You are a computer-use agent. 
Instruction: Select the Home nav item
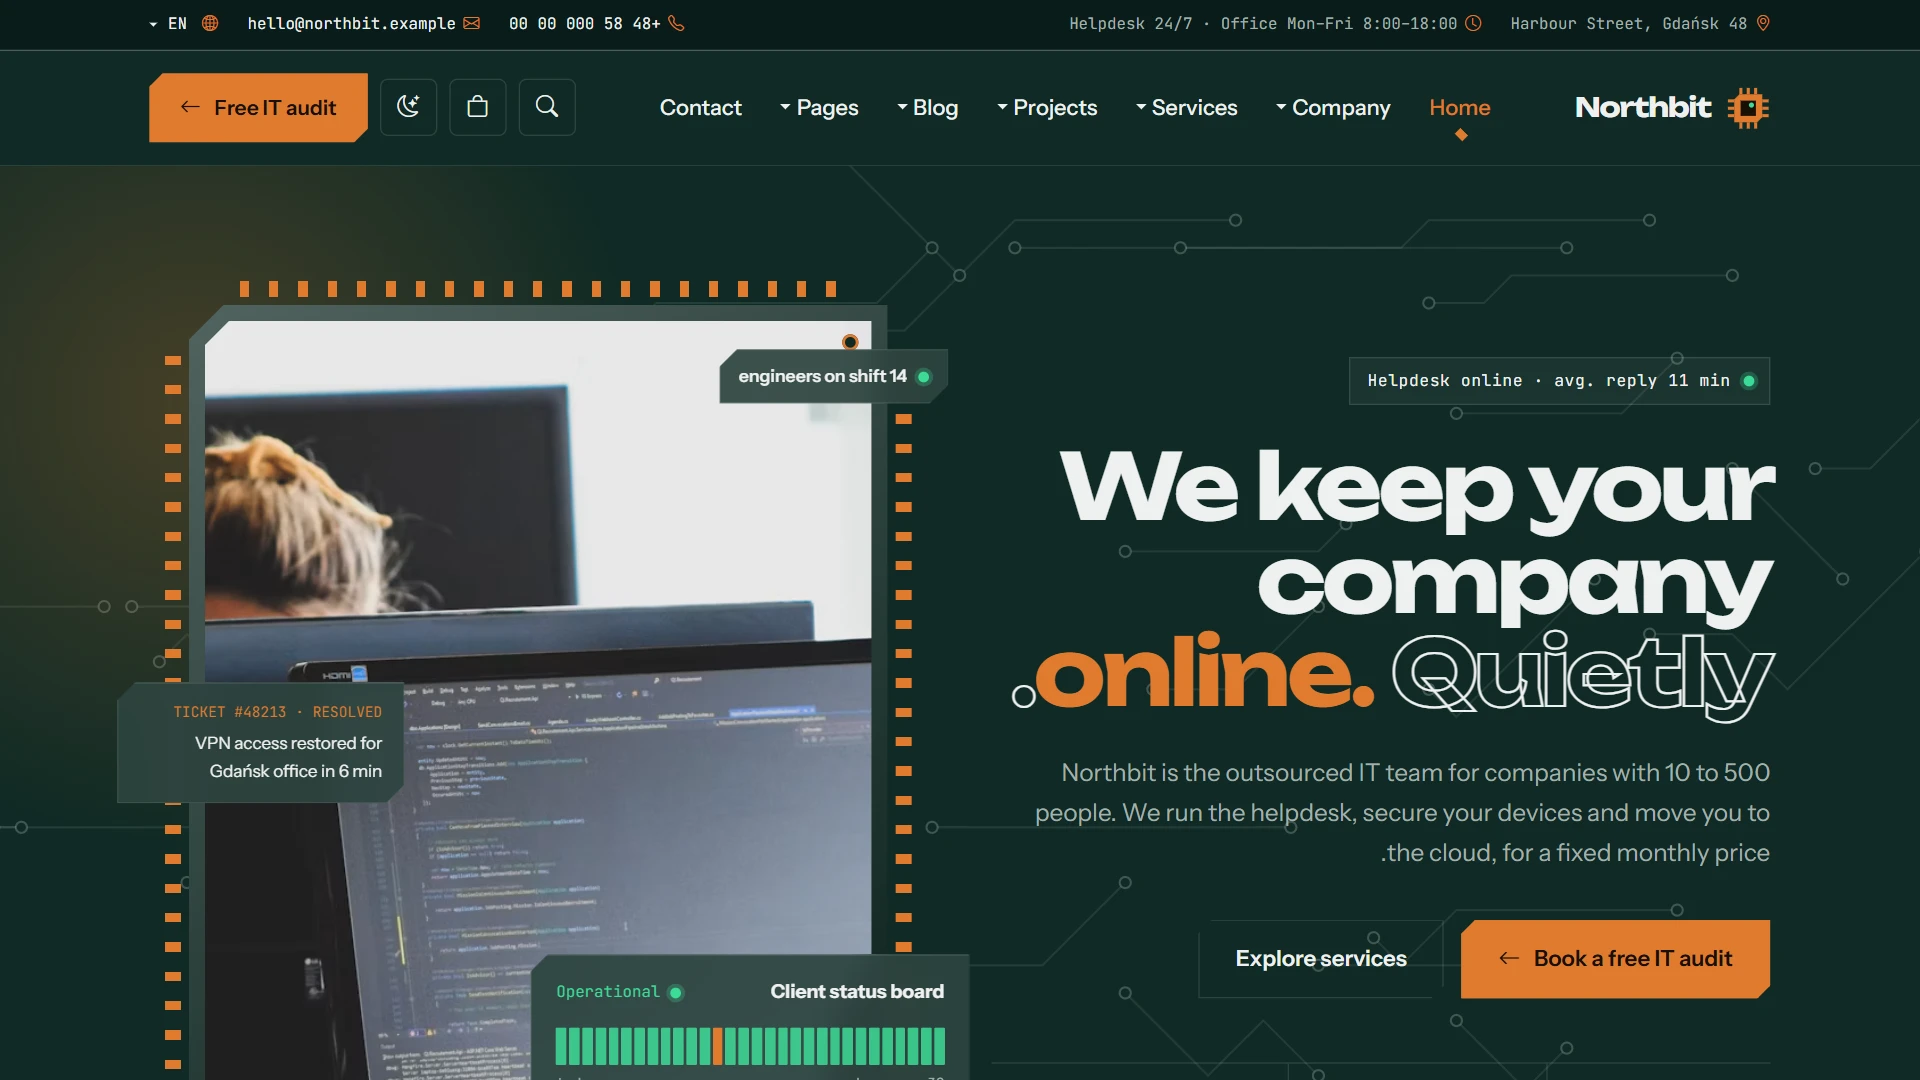pyautogui.click(x=1460, y=108)
